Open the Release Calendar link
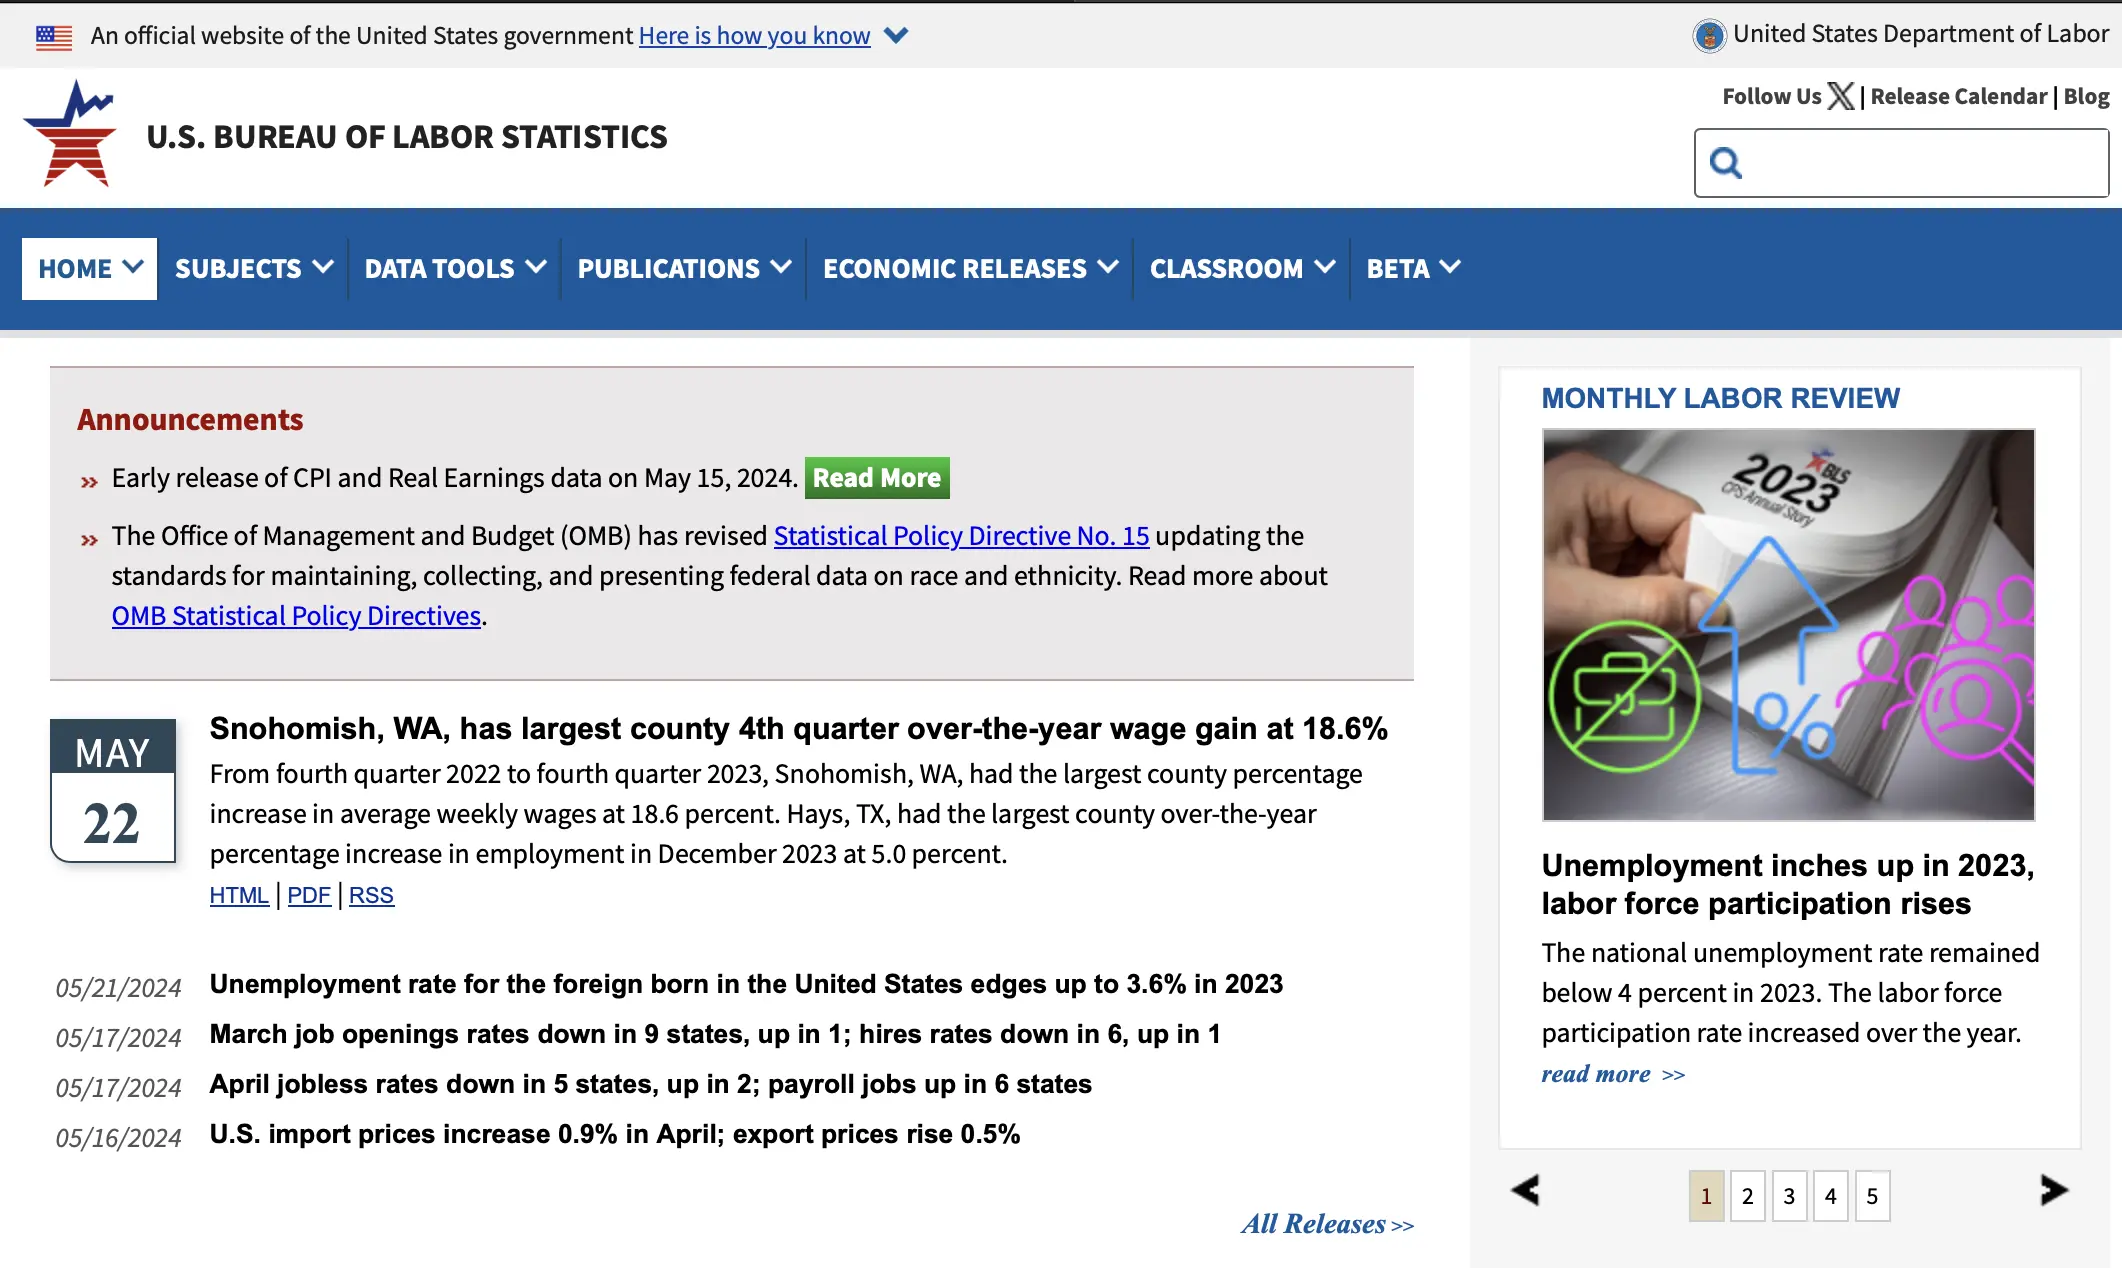The width and height of the screenshot is (2122, 1268). [x=1959, y=97]
